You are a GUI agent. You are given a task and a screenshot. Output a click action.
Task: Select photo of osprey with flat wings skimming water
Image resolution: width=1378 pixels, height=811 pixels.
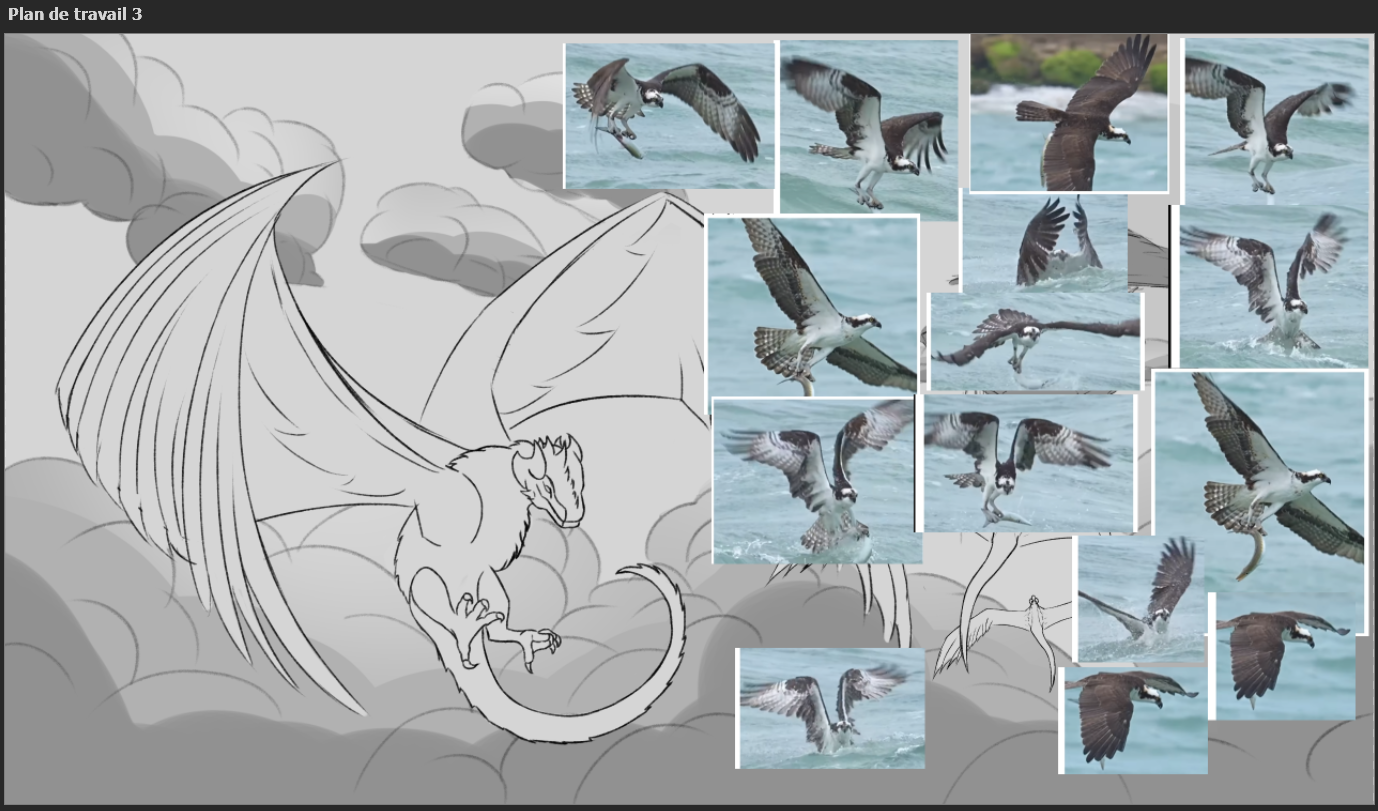1036,342
